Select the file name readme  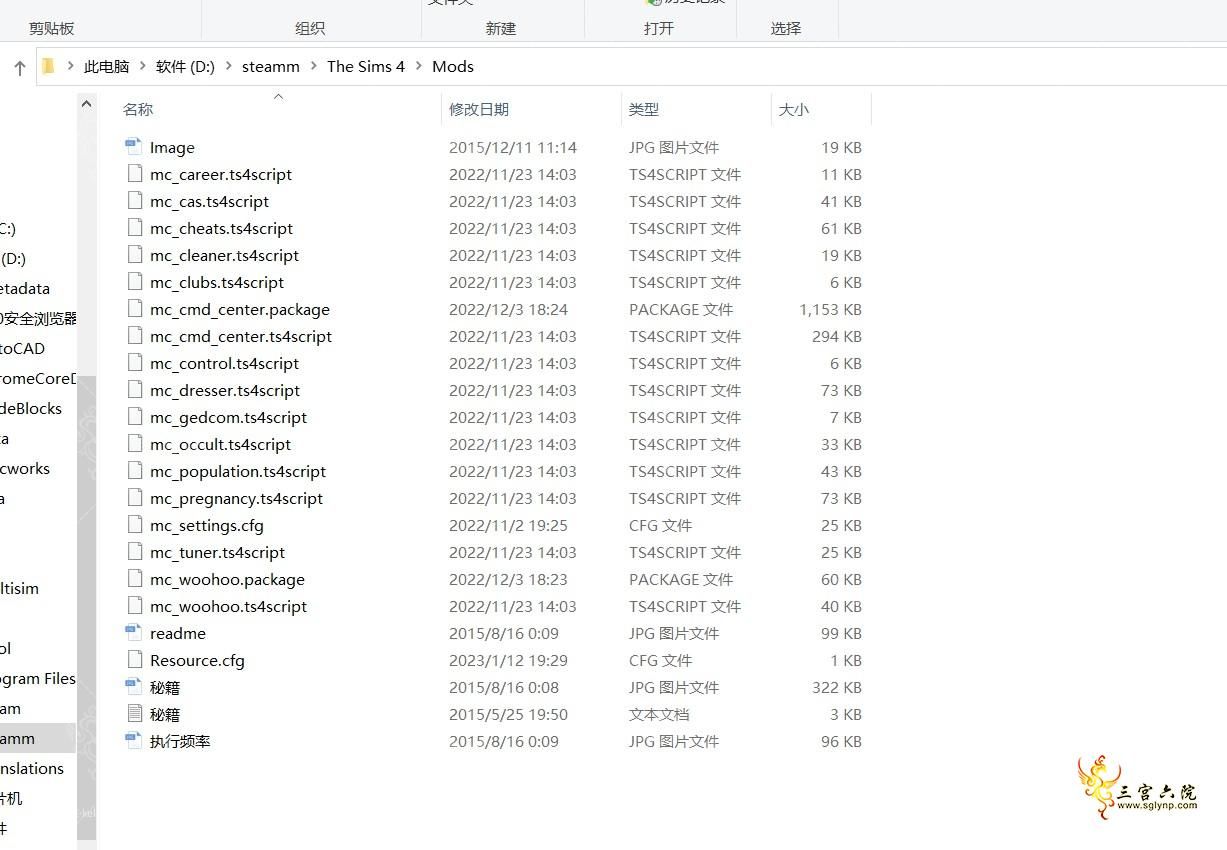pyautogui.click(x=178, y=633)
